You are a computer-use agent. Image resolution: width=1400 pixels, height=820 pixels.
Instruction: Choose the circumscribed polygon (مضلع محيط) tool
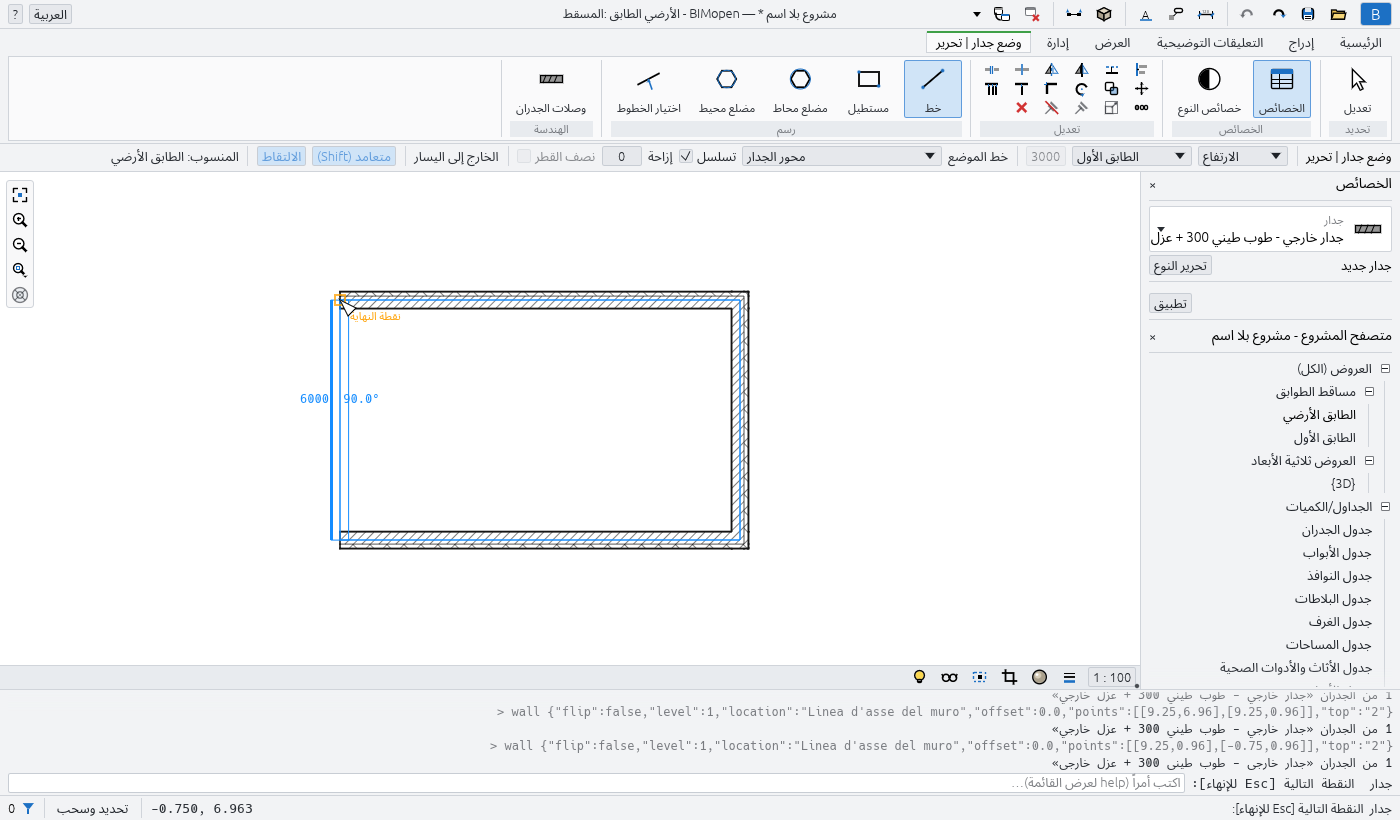tap(727, 89)
